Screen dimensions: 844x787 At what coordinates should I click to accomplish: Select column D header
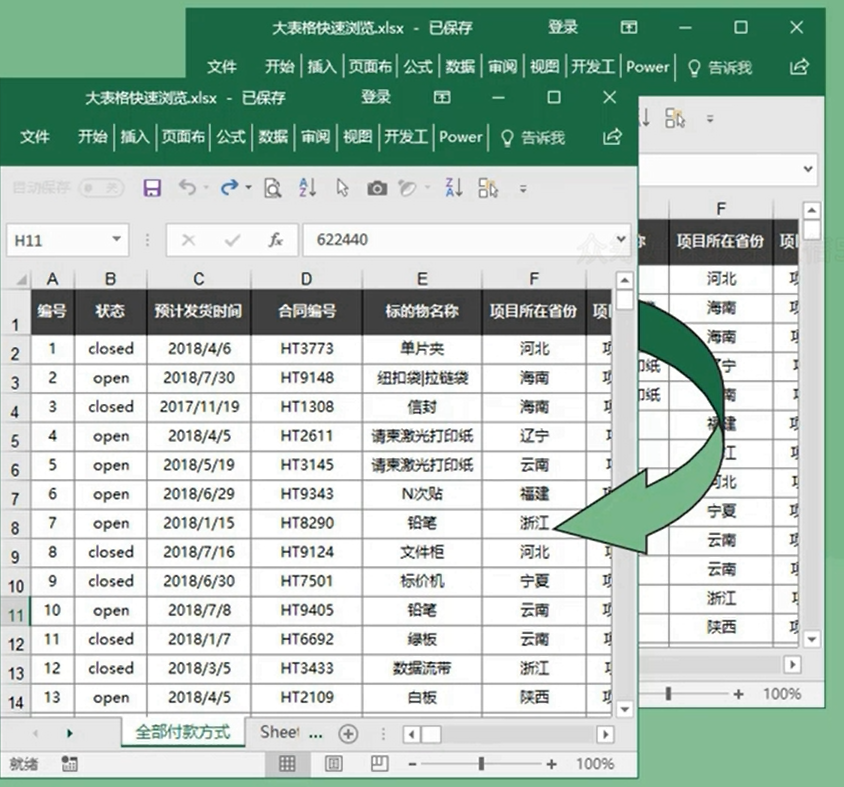tap(306, 279)
